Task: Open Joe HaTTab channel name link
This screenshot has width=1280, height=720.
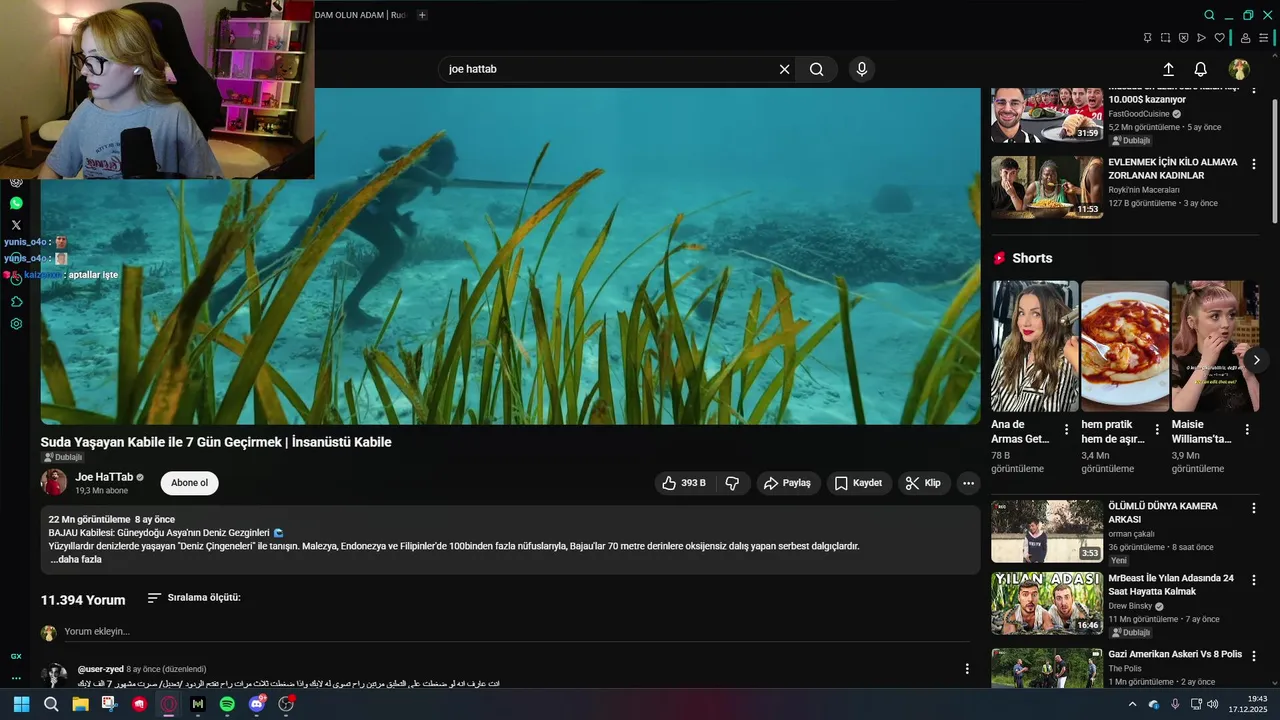Action: tap(104, 477)
